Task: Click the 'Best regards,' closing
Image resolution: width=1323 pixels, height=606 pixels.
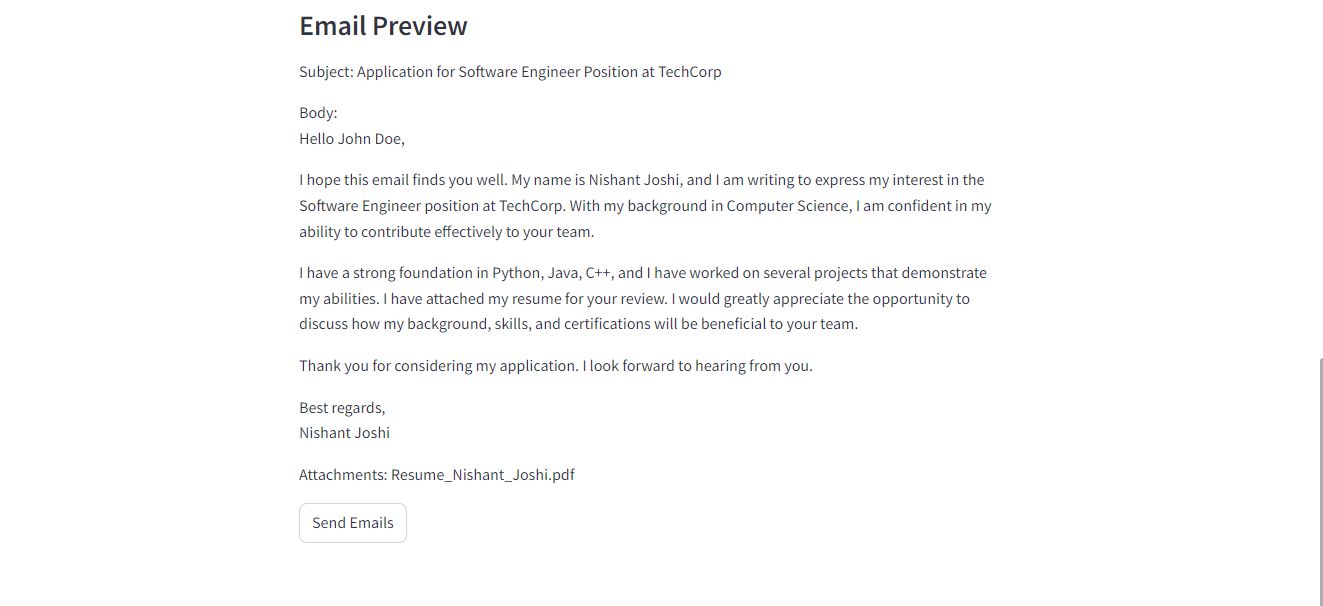Action: [x=342, y=408]
